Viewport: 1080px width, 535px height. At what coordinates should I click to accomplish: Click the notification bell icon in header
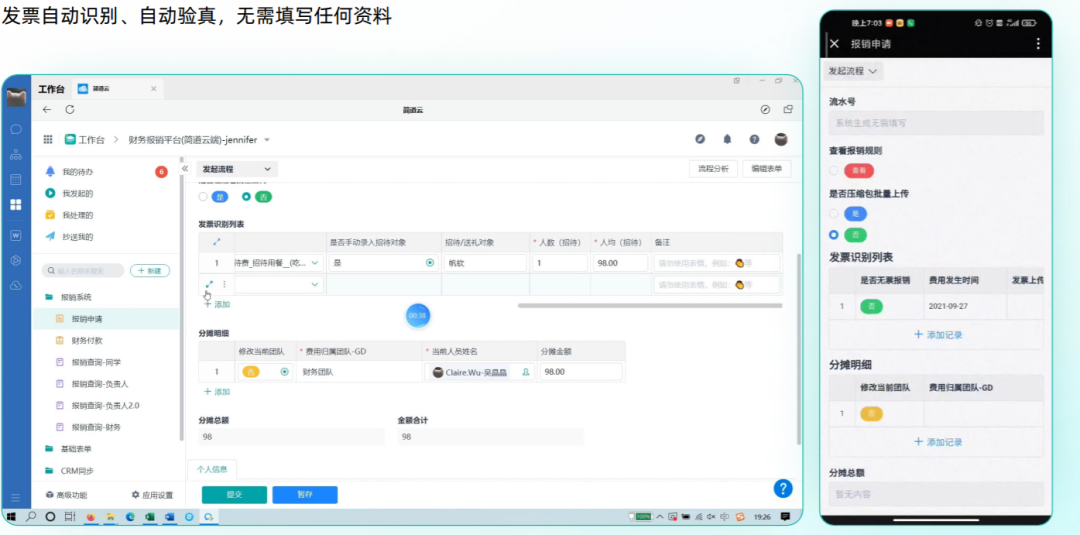(x=727, y=140)
